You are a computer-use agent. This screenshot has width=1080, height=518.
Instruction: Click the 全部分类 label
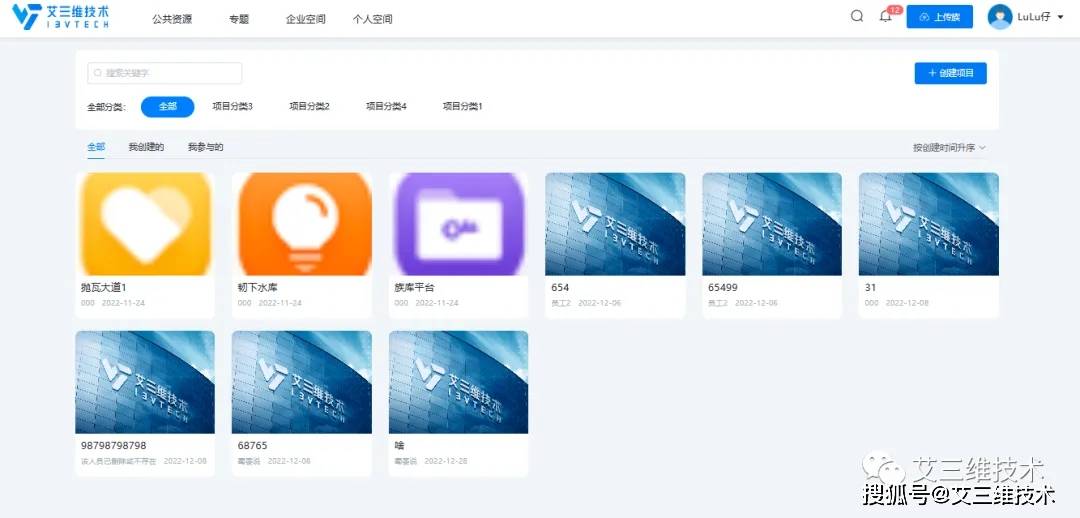click(x=106, y=107)
